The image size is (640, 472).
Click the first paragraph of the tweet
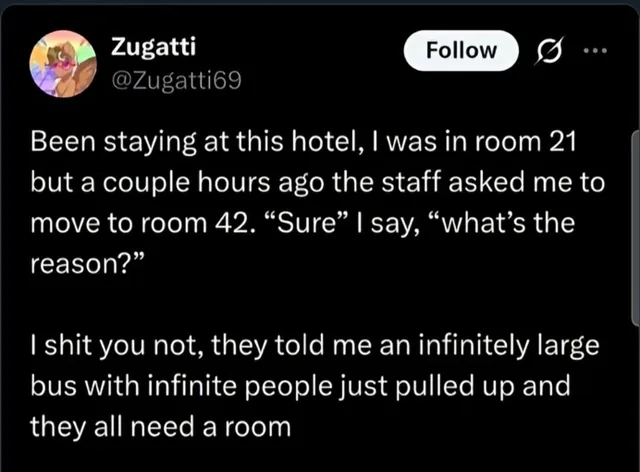click(317, 203)
